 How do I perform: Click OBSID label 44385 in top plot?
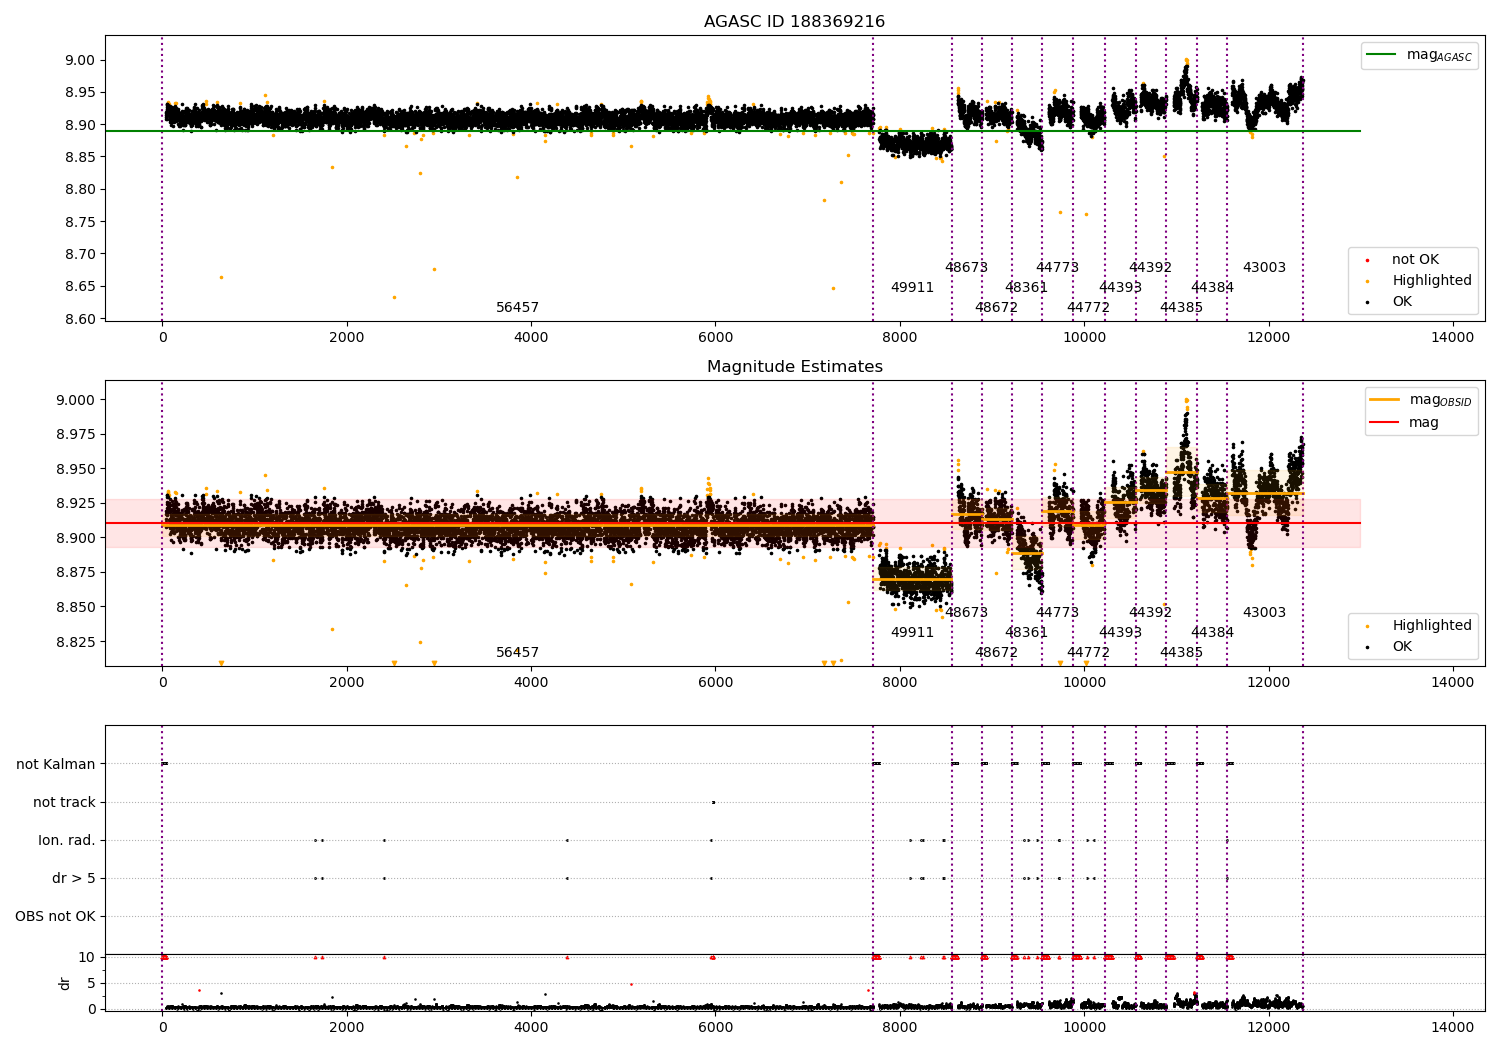click(x=1181, y=308)
